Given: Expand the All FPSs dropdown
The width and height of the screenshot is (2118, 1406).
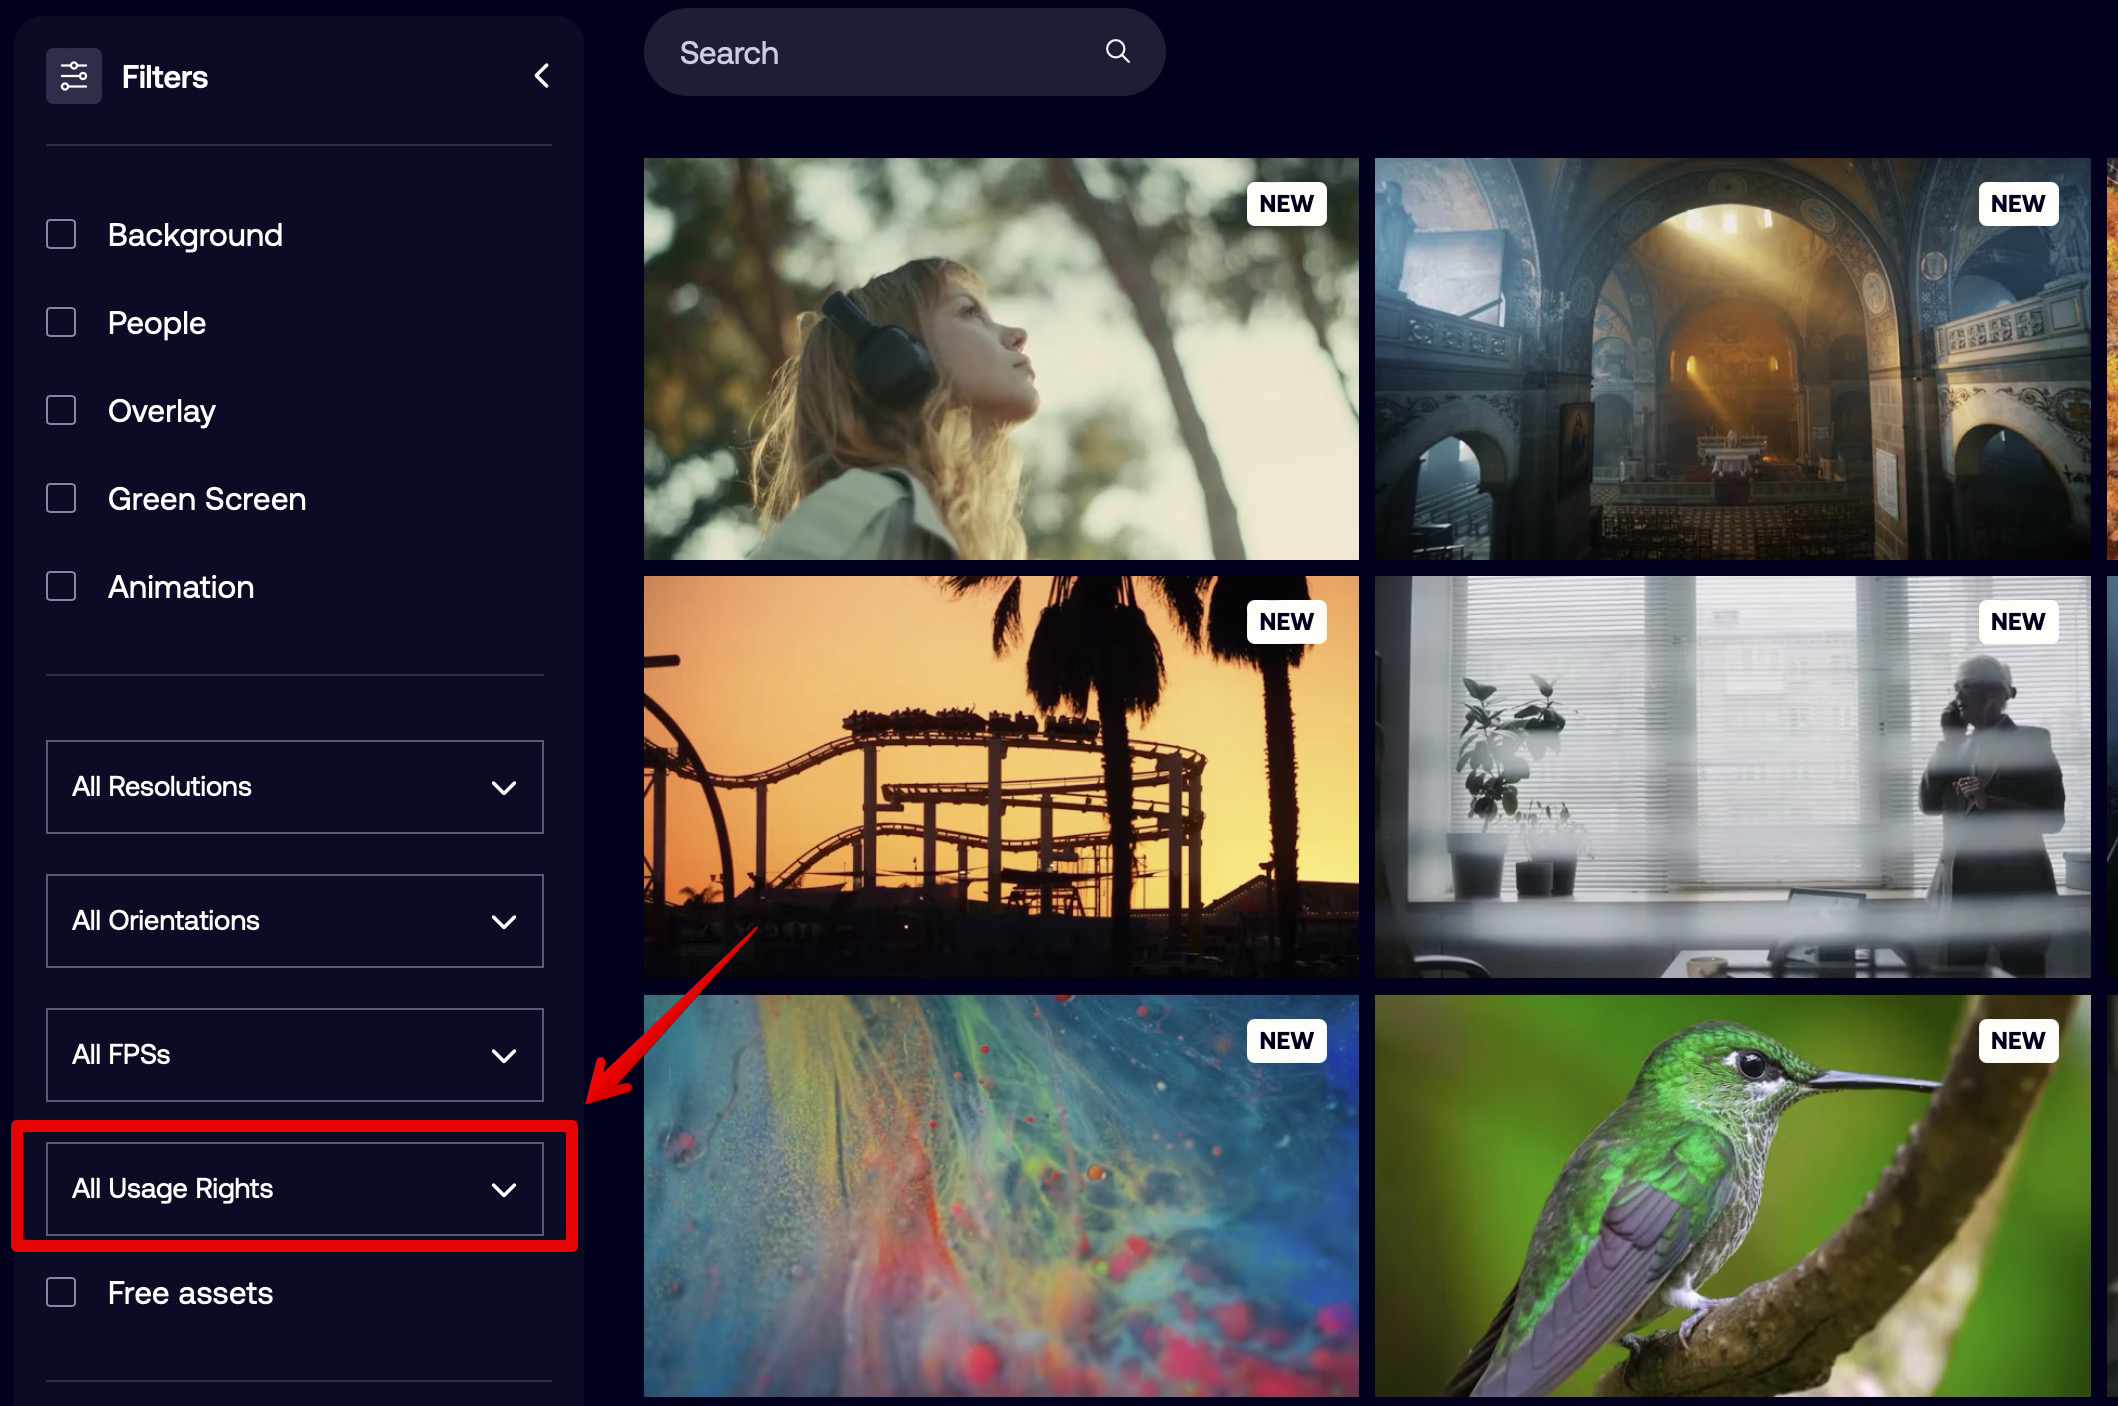Looking at the screenshot, I should click(295, 1055).
